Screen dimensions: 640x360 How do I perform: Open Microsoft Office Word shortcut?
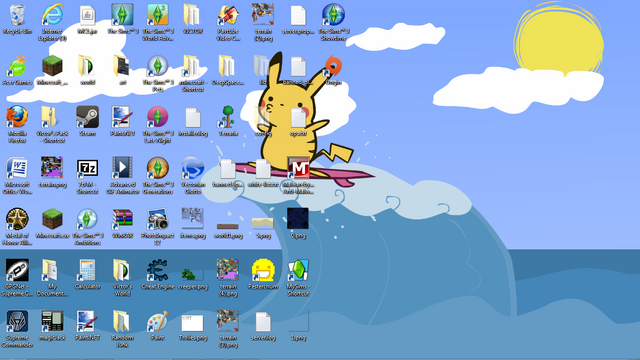coord(17,169)
